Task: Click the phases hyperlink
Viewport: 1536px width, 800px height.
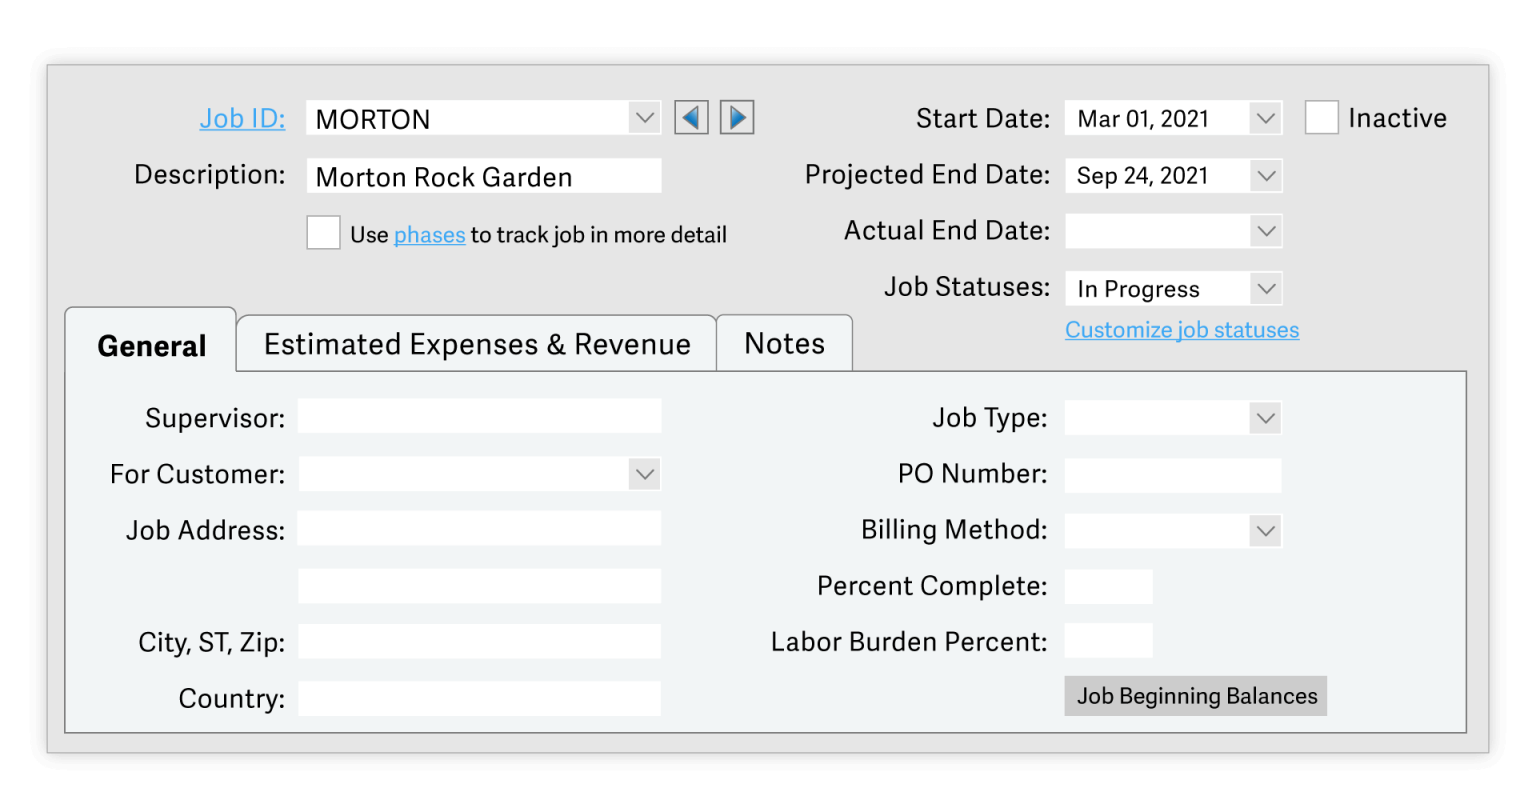Action: tap(429, 234)
